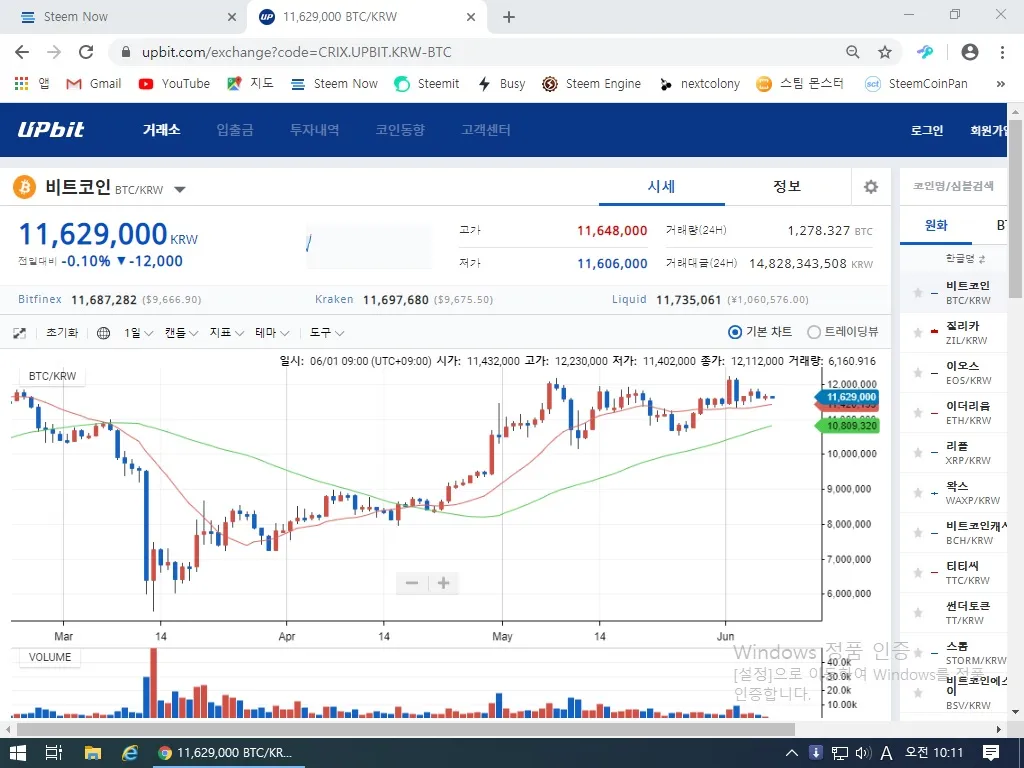
Task: Click the 코인명/심볼검색 search field
Action: pyautogui.click(x=953, y=186)
